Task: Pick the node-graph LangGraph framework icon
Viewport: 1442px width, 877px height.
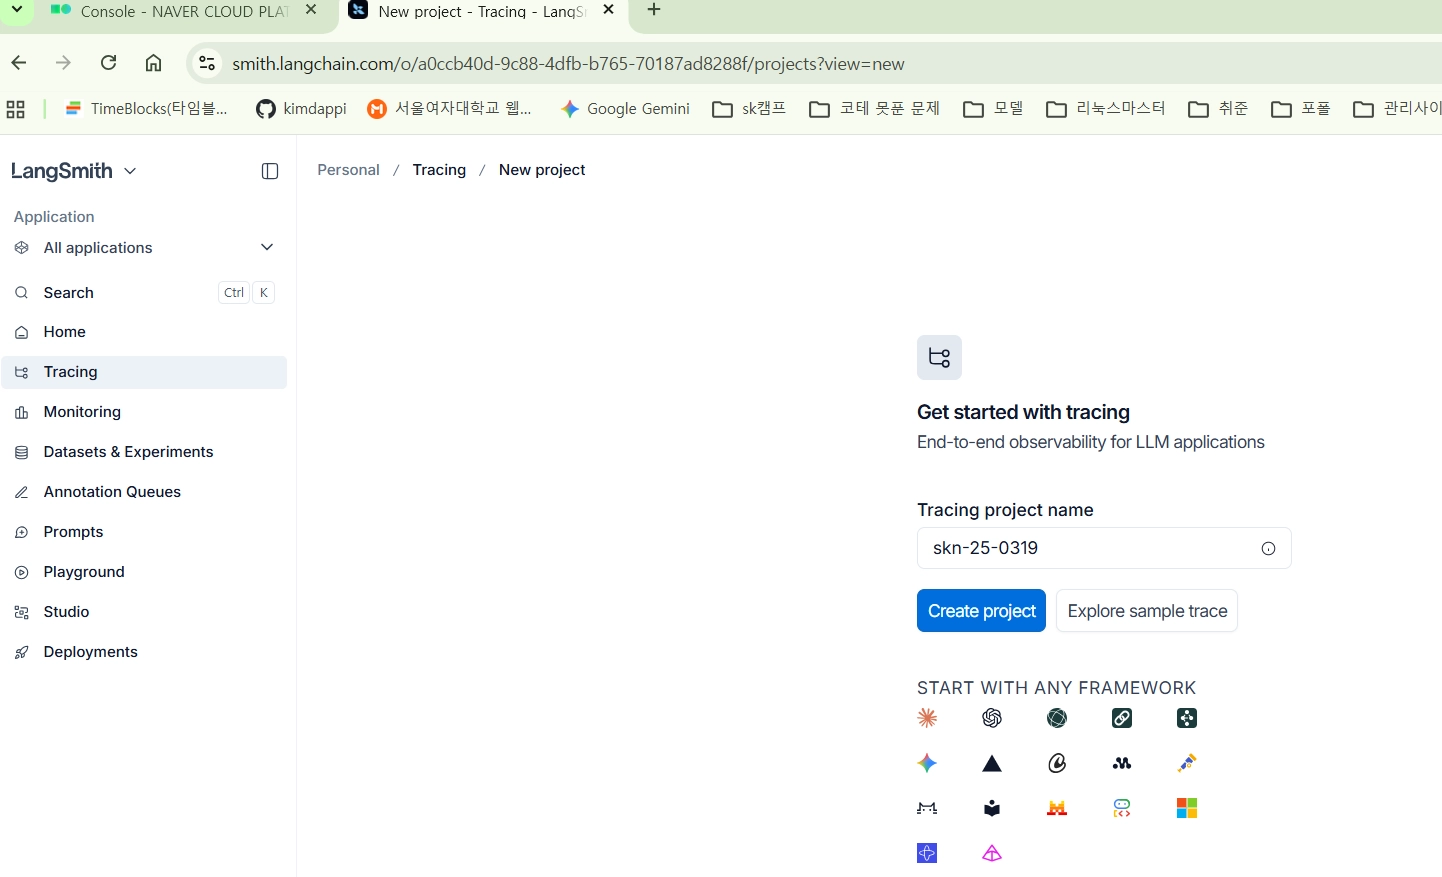Action: pos(1187,718)
